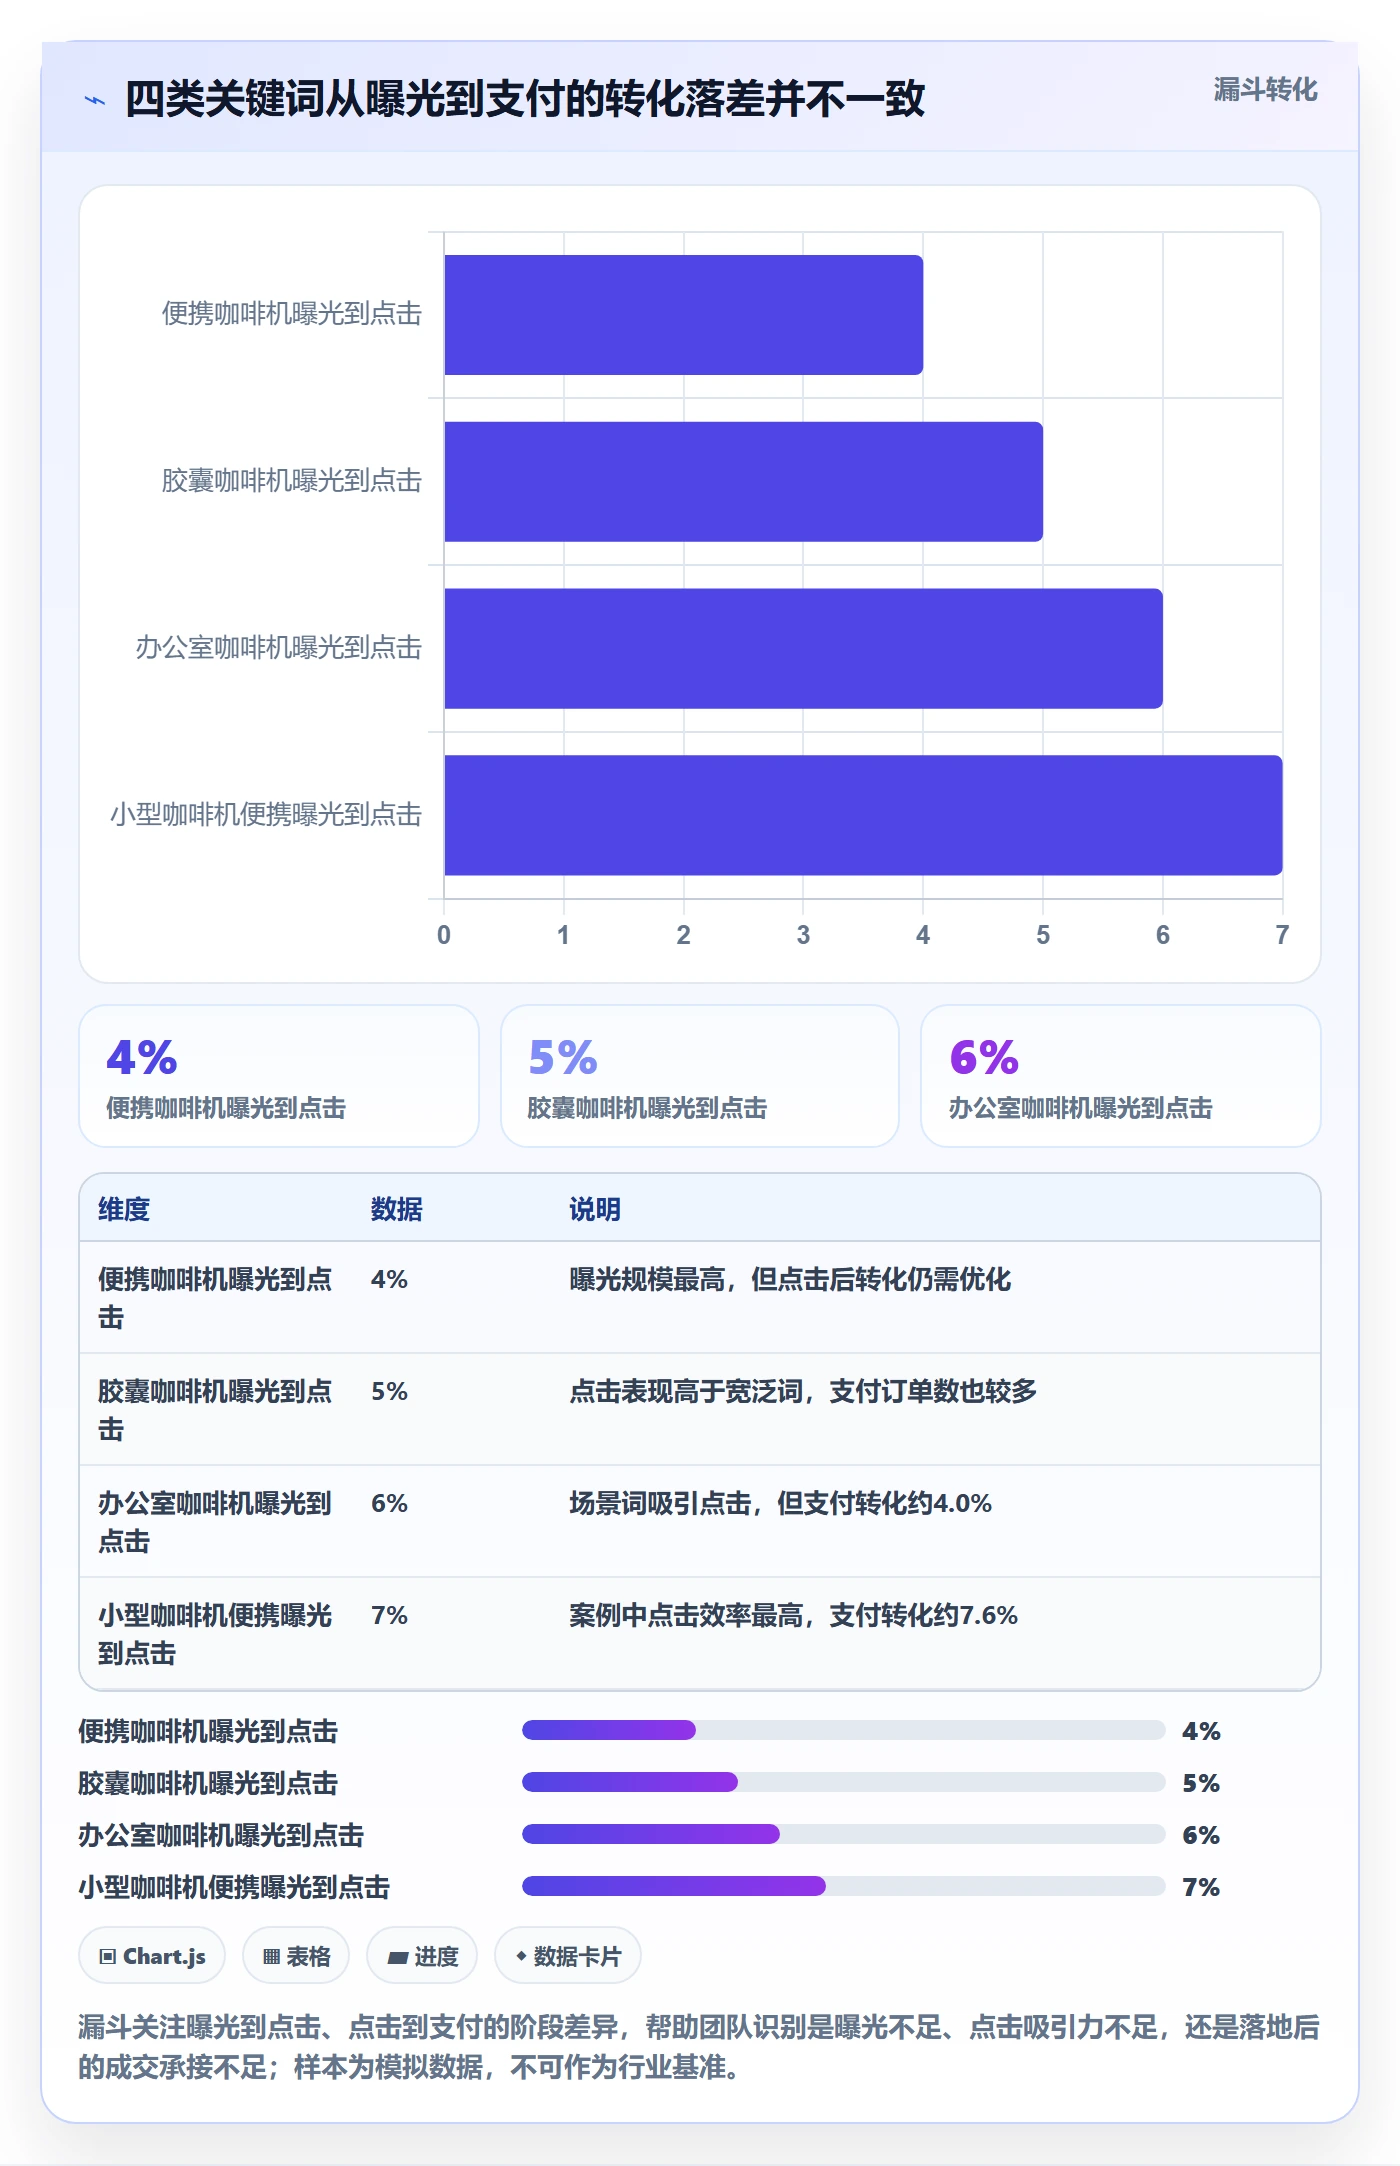1400x2166 pixels.
Task: Click table cell 胶囊咖啡机曝光到点击
Action: point(215,1410)
